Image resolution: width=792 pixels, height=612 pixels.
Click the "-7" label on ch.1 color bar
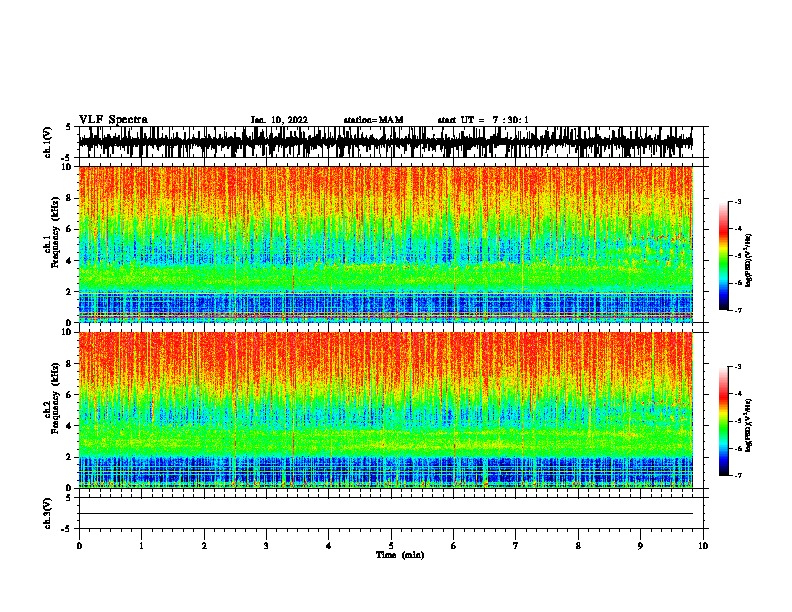[x=738, y=310]
